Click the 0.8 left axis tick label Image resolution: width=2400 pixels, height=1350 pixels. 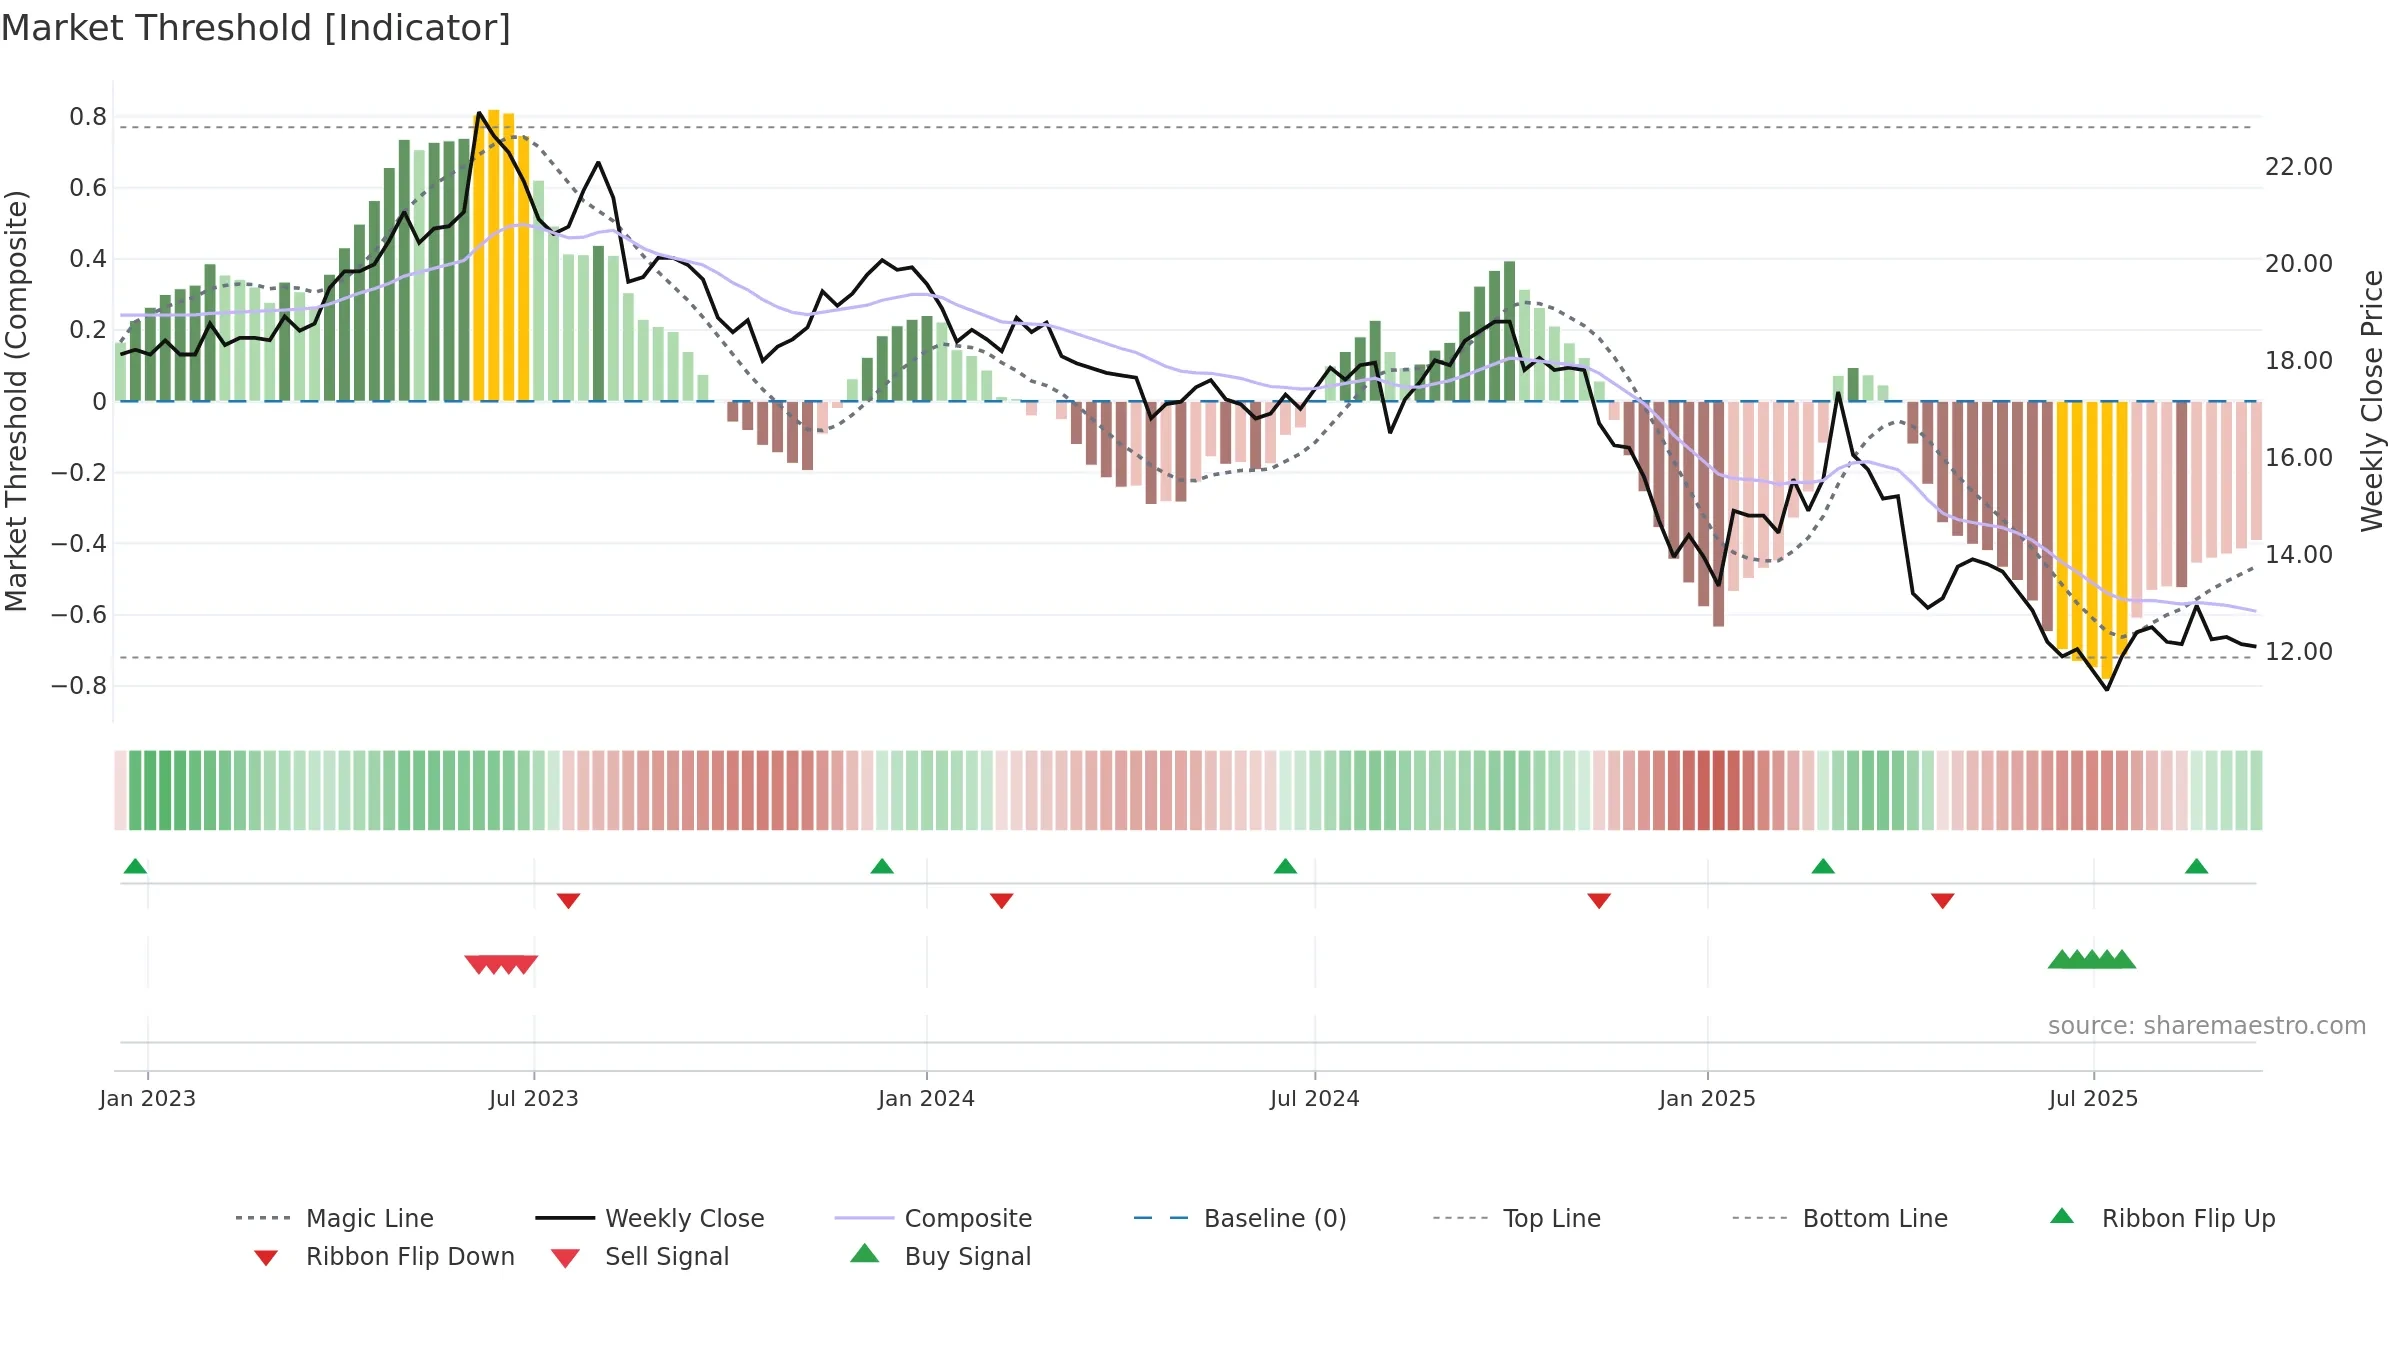88,117
